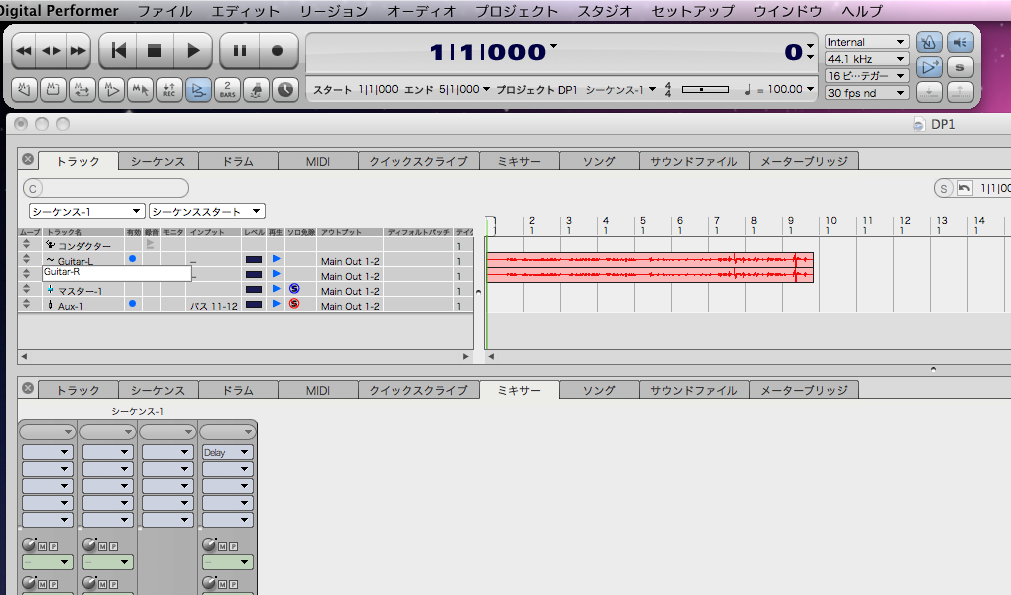Open the Internal clock source dropdown
1011x595 pixels.
[867, 42]
